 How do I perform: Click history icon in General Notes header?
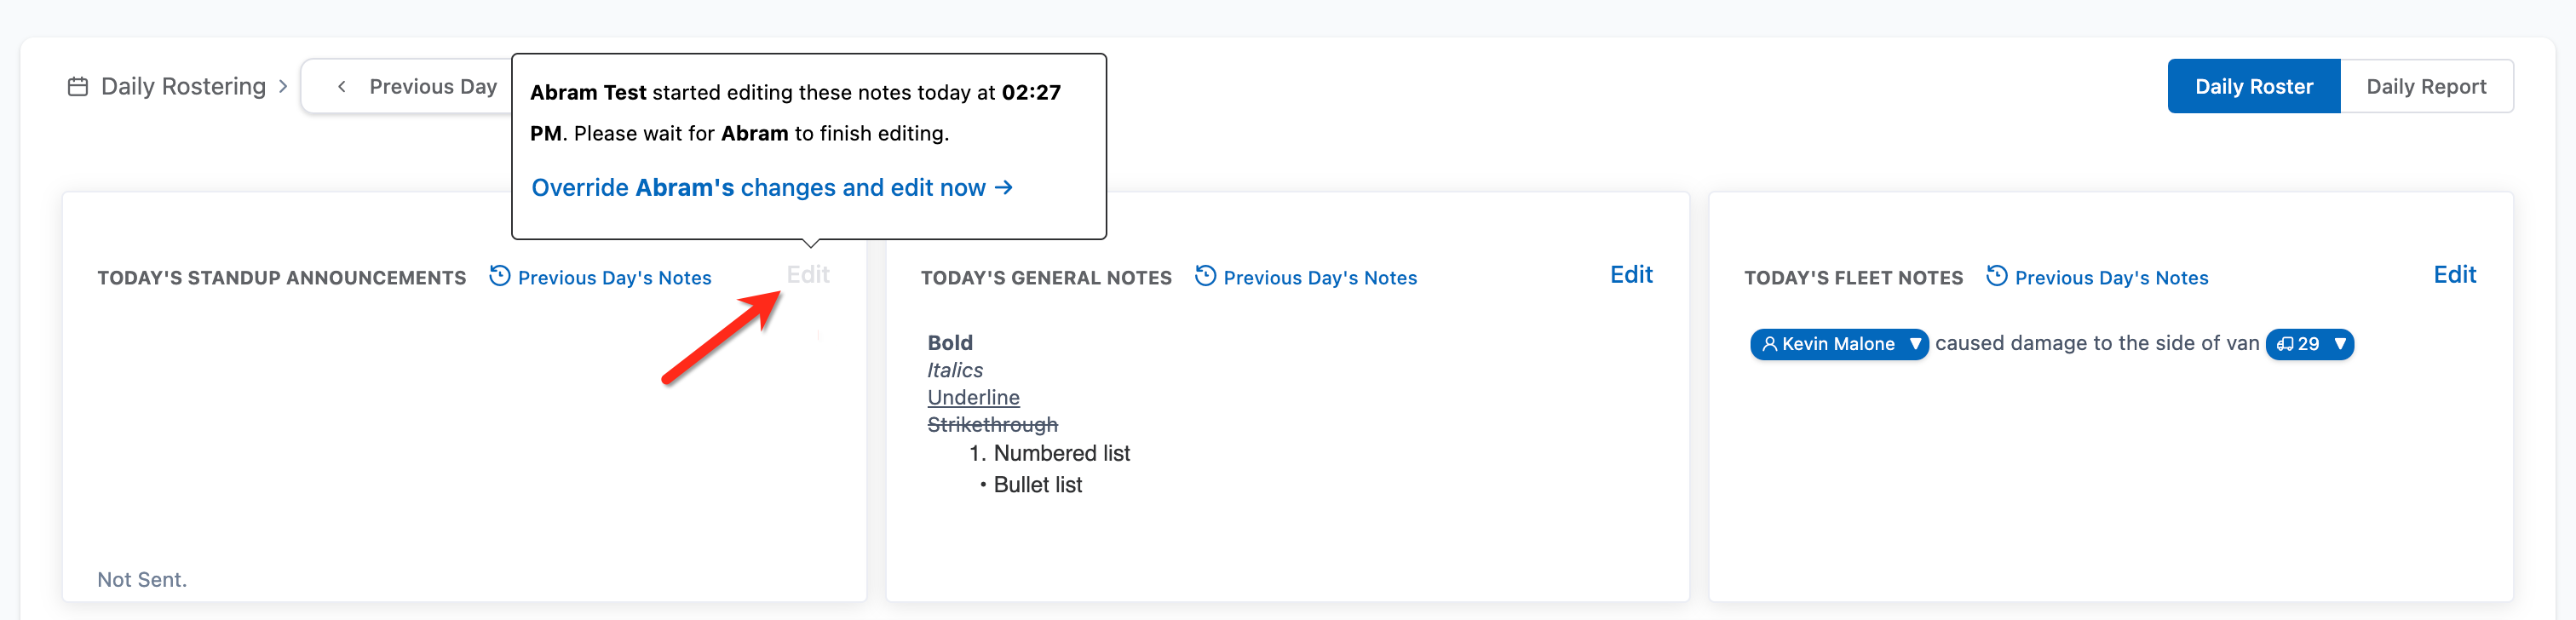coord(1205,276)
